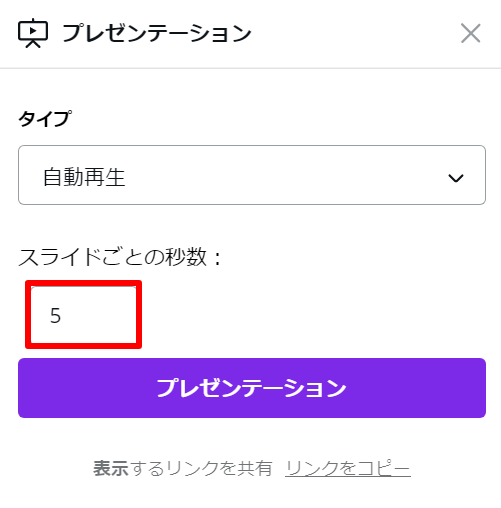Click the スライドごとの秒数 input field
Image resolution: width=501 pixels, height=508 pixels.
pos(83,315)
